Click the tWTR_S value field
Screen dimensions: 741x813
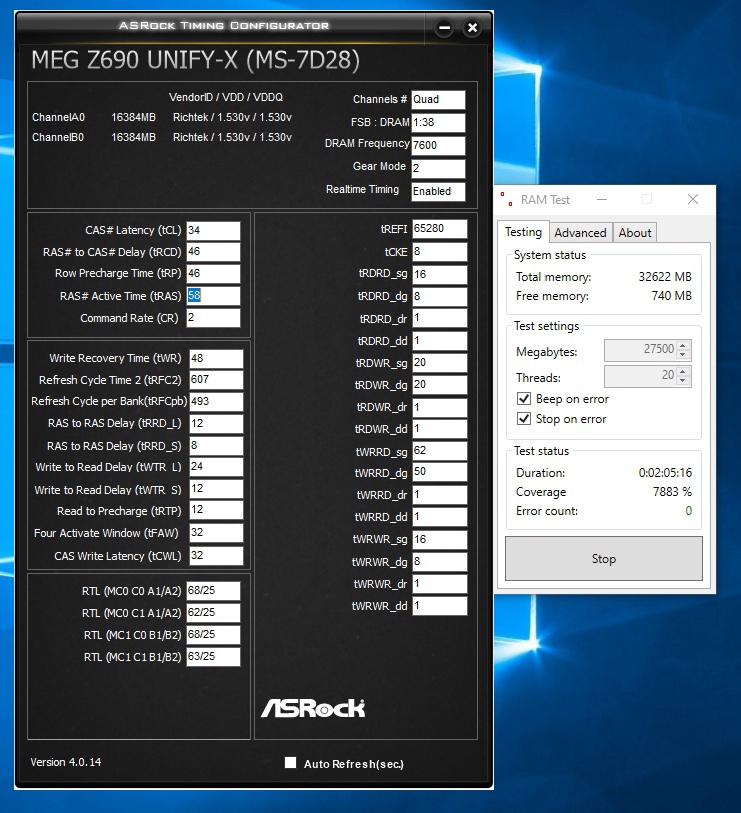216,489
